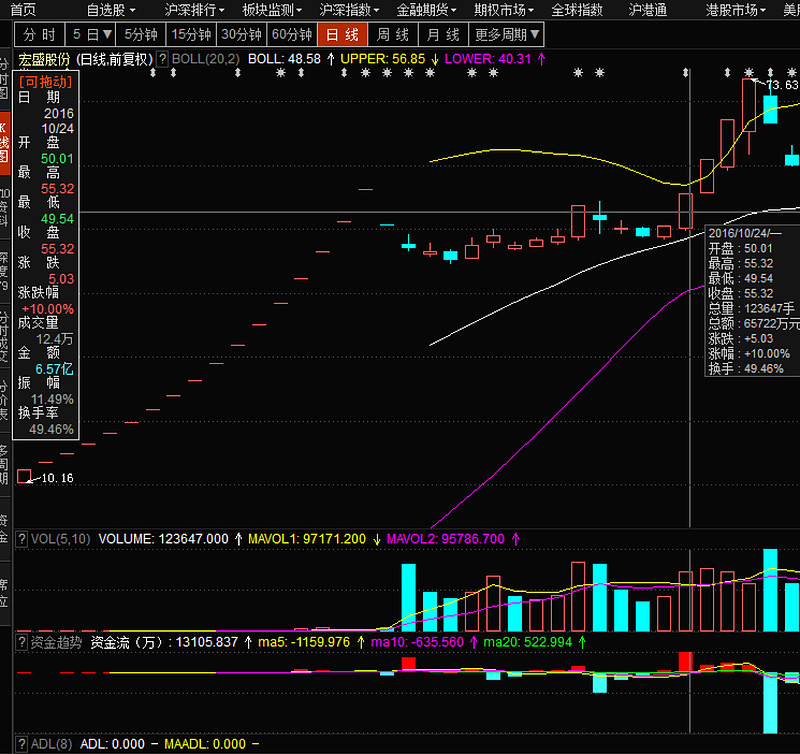Viewport: 800px width, 754px height.
Task: Click the 10.16 lowest price candle marker
Action: [24, 477]
